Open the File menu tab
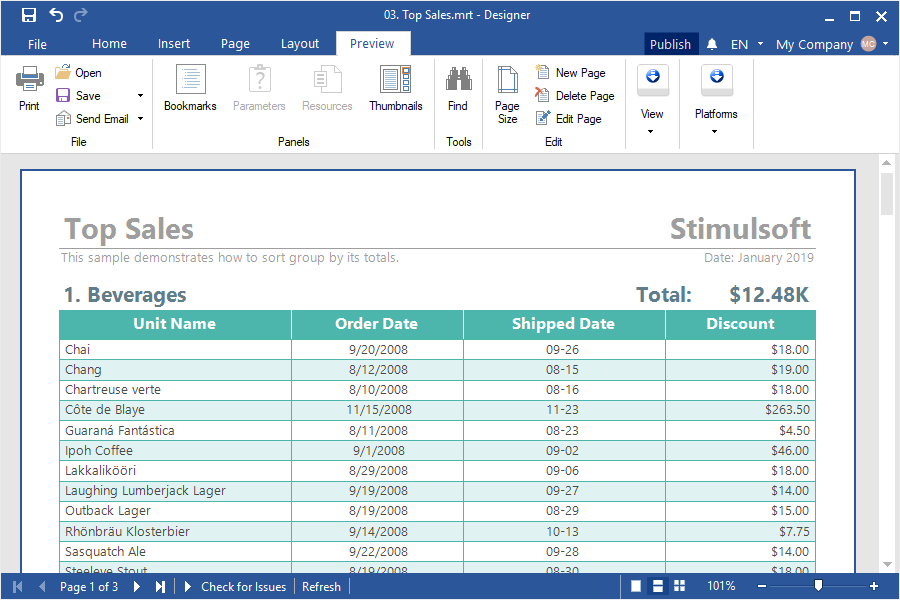 [38, 44]
